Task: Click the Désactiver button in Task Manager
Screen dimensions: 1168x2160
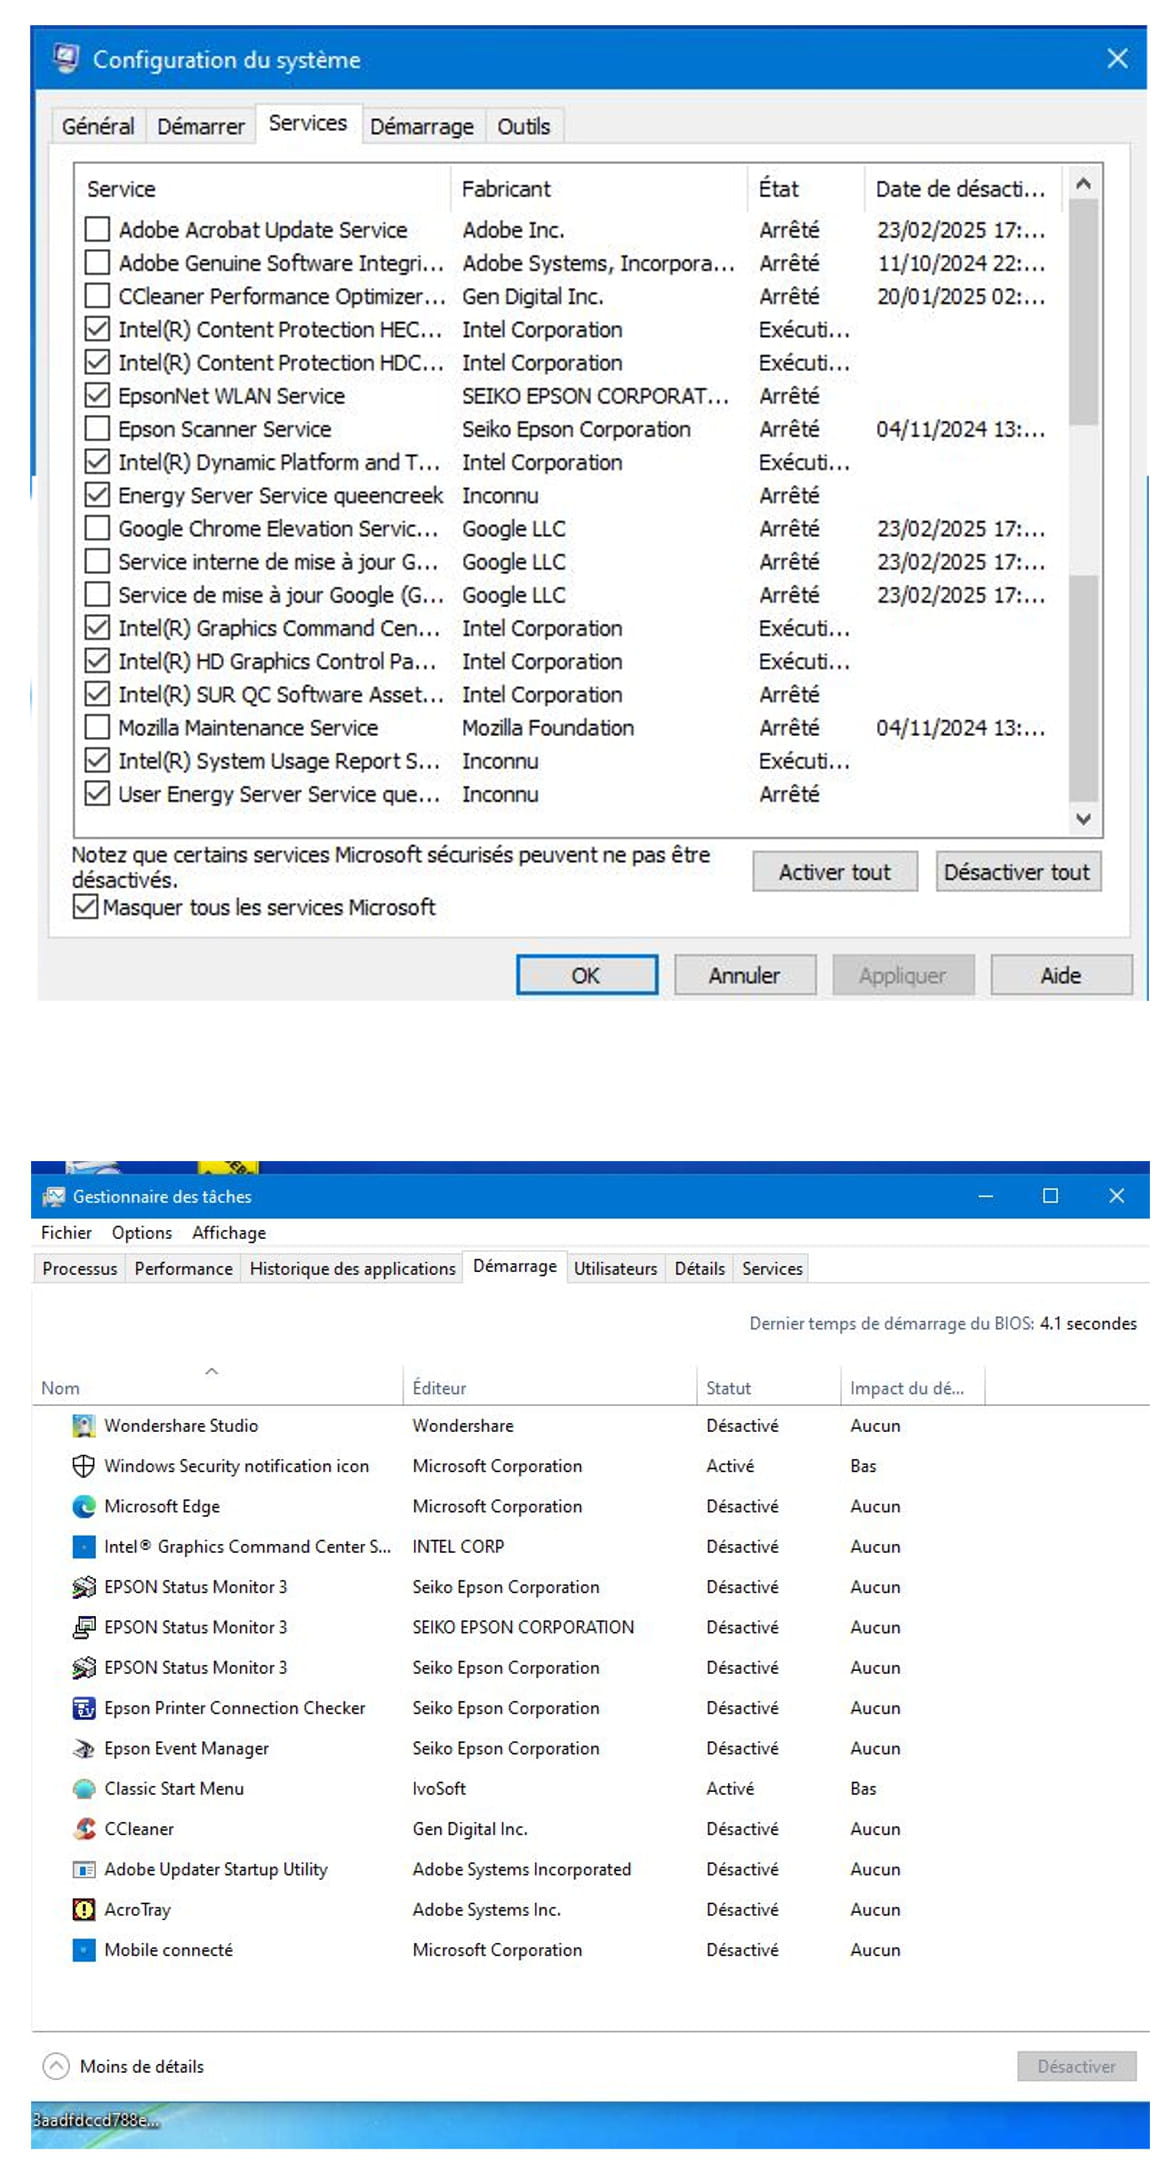Action: 1077,2066
